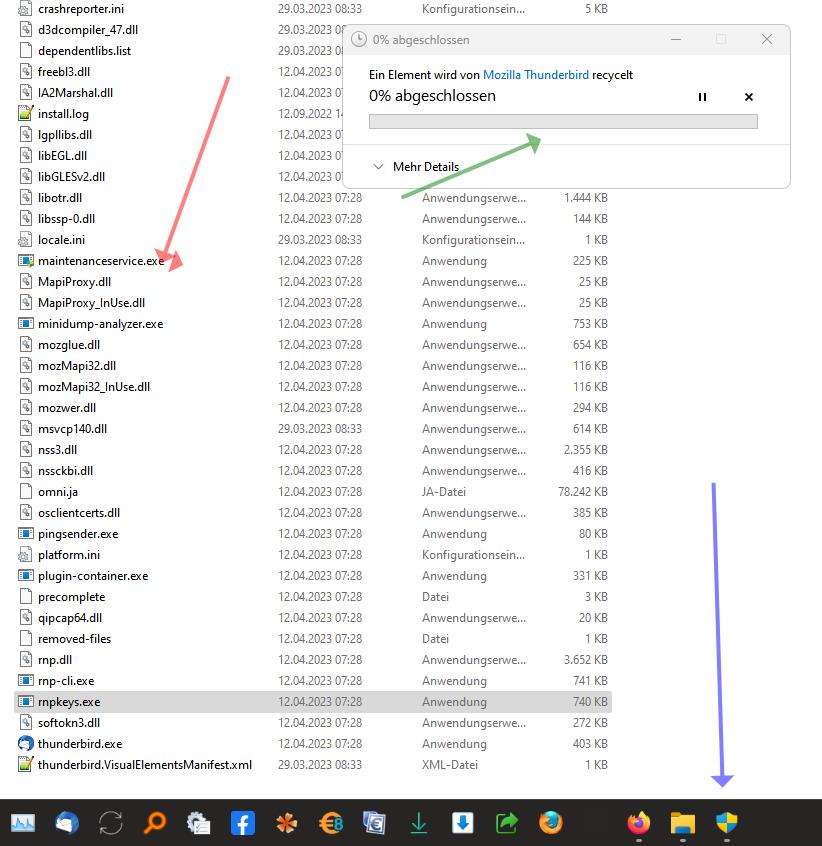Select mozMapi32_InUse.dll file
Screen dimensions: 822x846
pos(94,387)
